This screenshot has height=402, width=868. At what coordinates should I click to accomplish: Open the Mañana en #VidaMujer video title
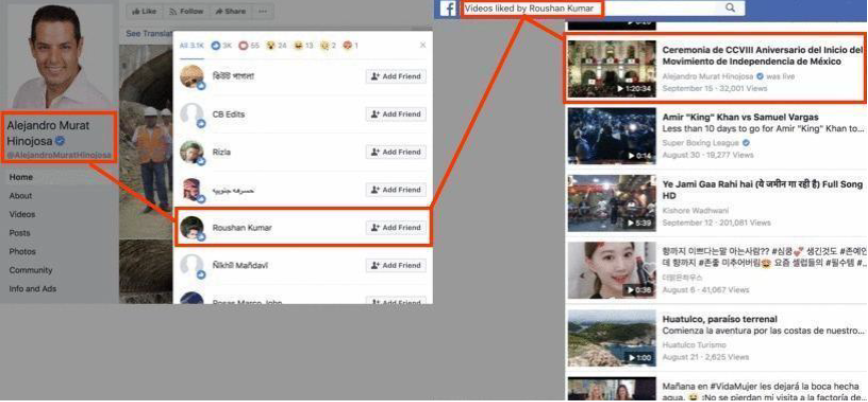(x=764, y=390)
